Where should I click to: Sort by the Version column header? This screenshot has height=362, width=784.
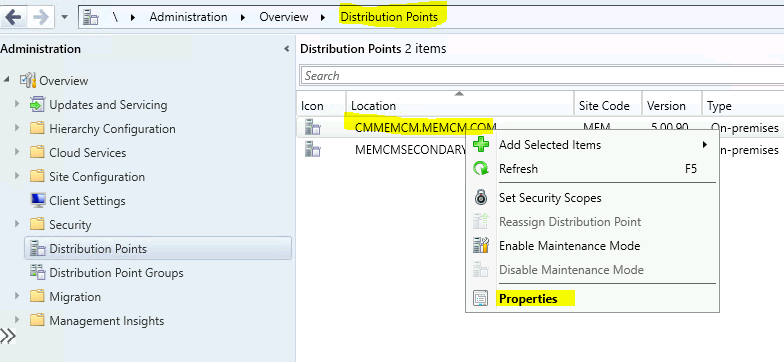[x=672, y=106]
